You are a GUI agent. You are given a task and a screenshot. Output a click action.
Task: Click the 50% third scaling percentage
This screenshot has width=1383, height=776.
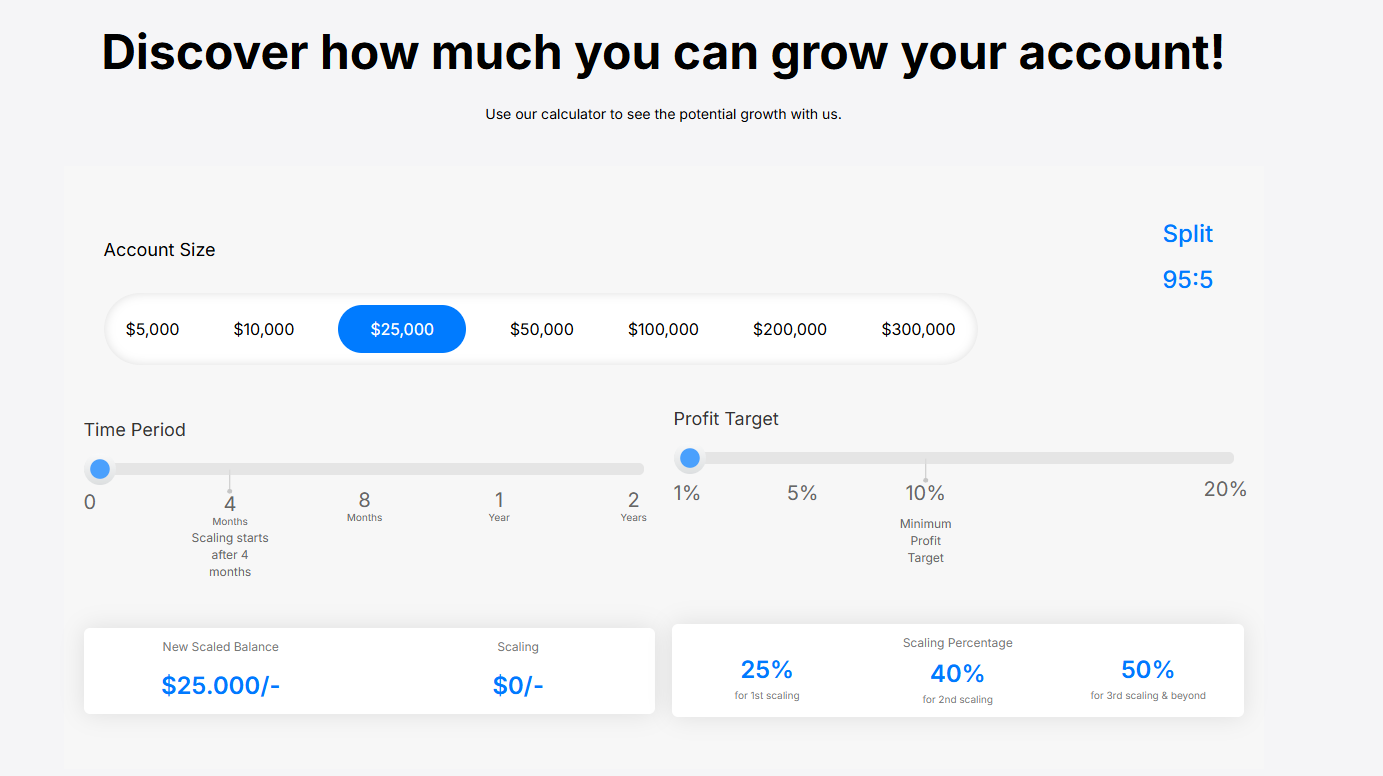(x=1148, y=669)
